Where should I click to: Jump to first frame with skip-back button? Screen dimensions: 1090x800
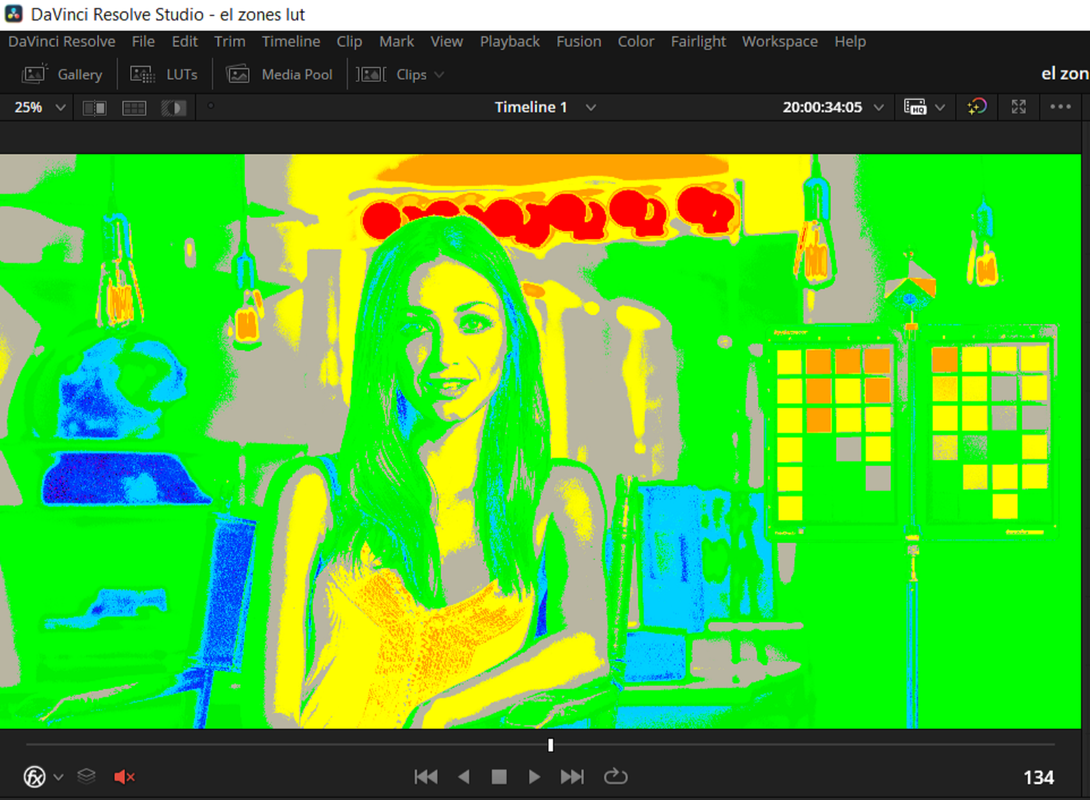click(x=426, y=776)
